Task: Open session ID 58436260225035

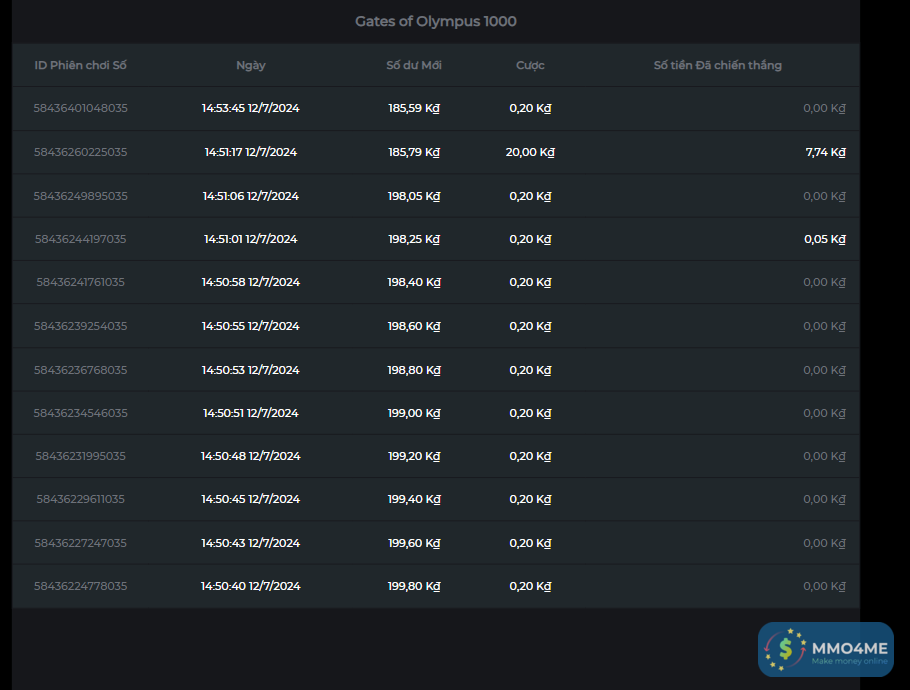Action: click(x=81, y=152)
